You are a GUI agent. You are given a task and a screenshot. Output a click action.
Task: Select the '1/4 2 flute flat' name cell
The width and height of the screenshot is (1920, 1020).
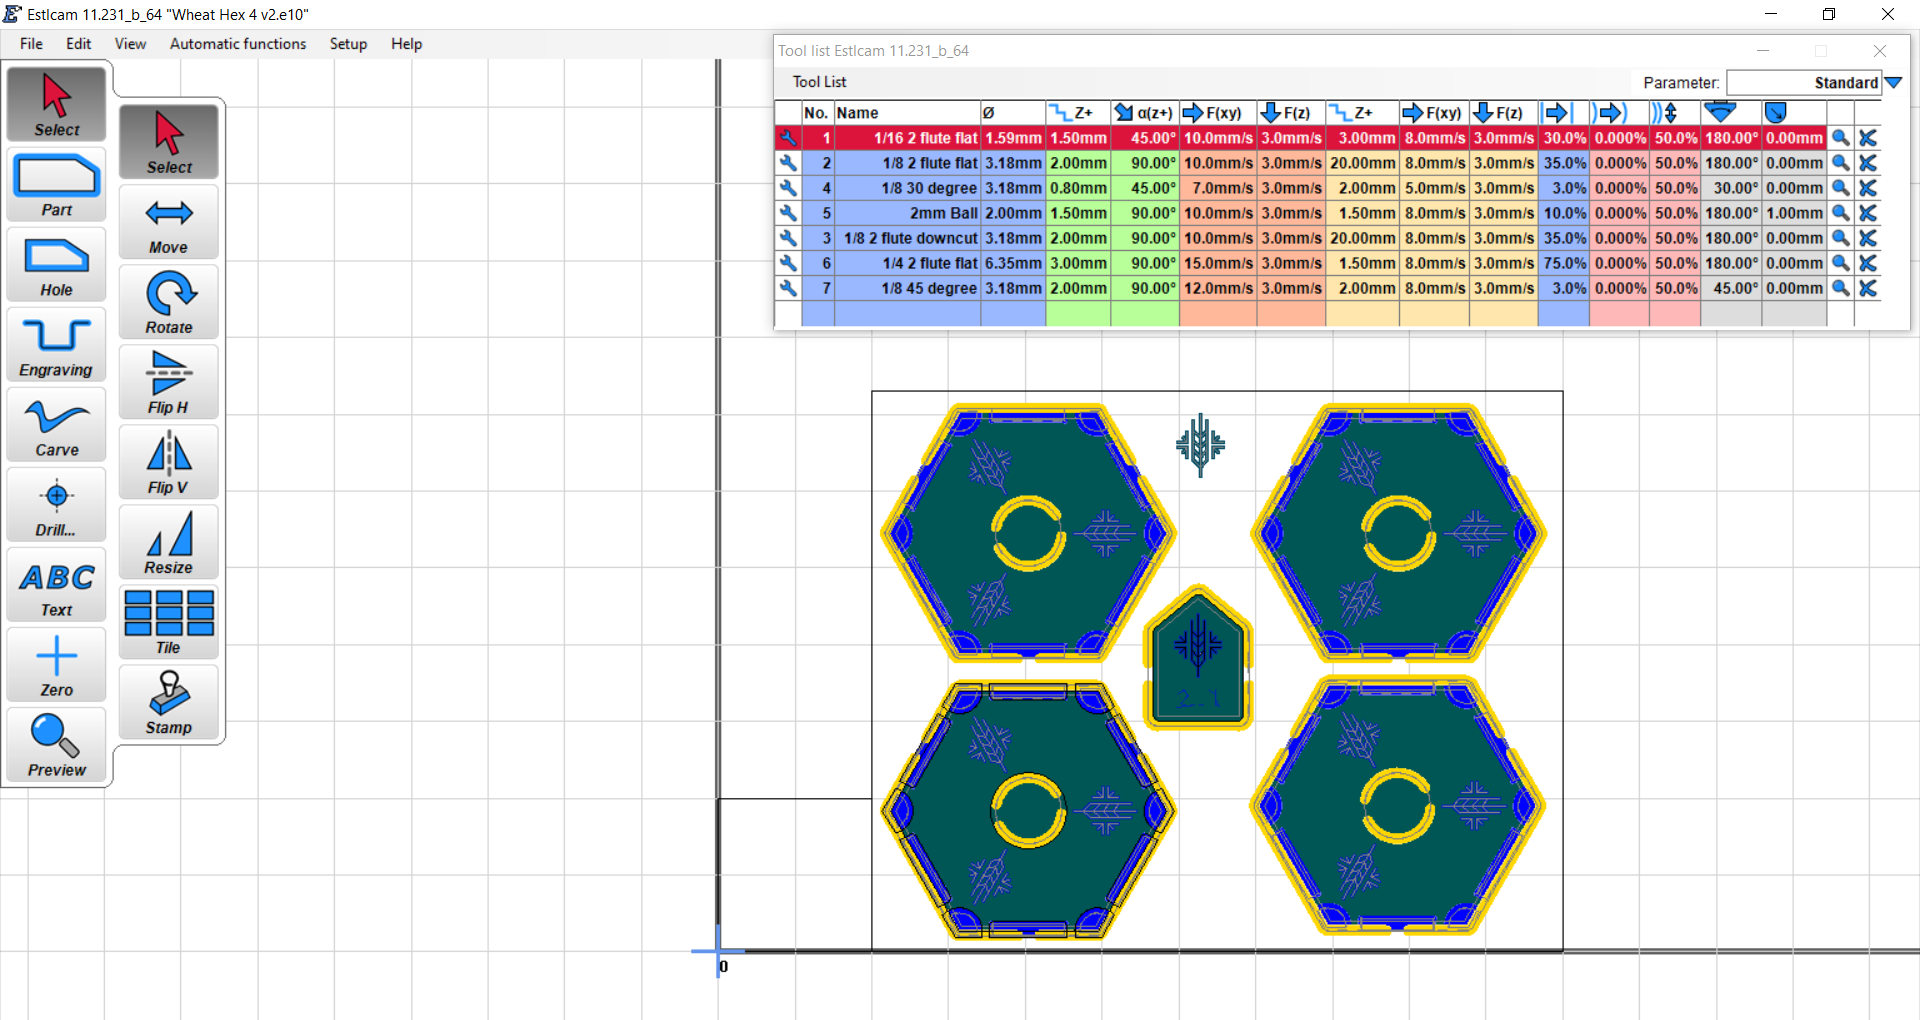click(907, 263)
